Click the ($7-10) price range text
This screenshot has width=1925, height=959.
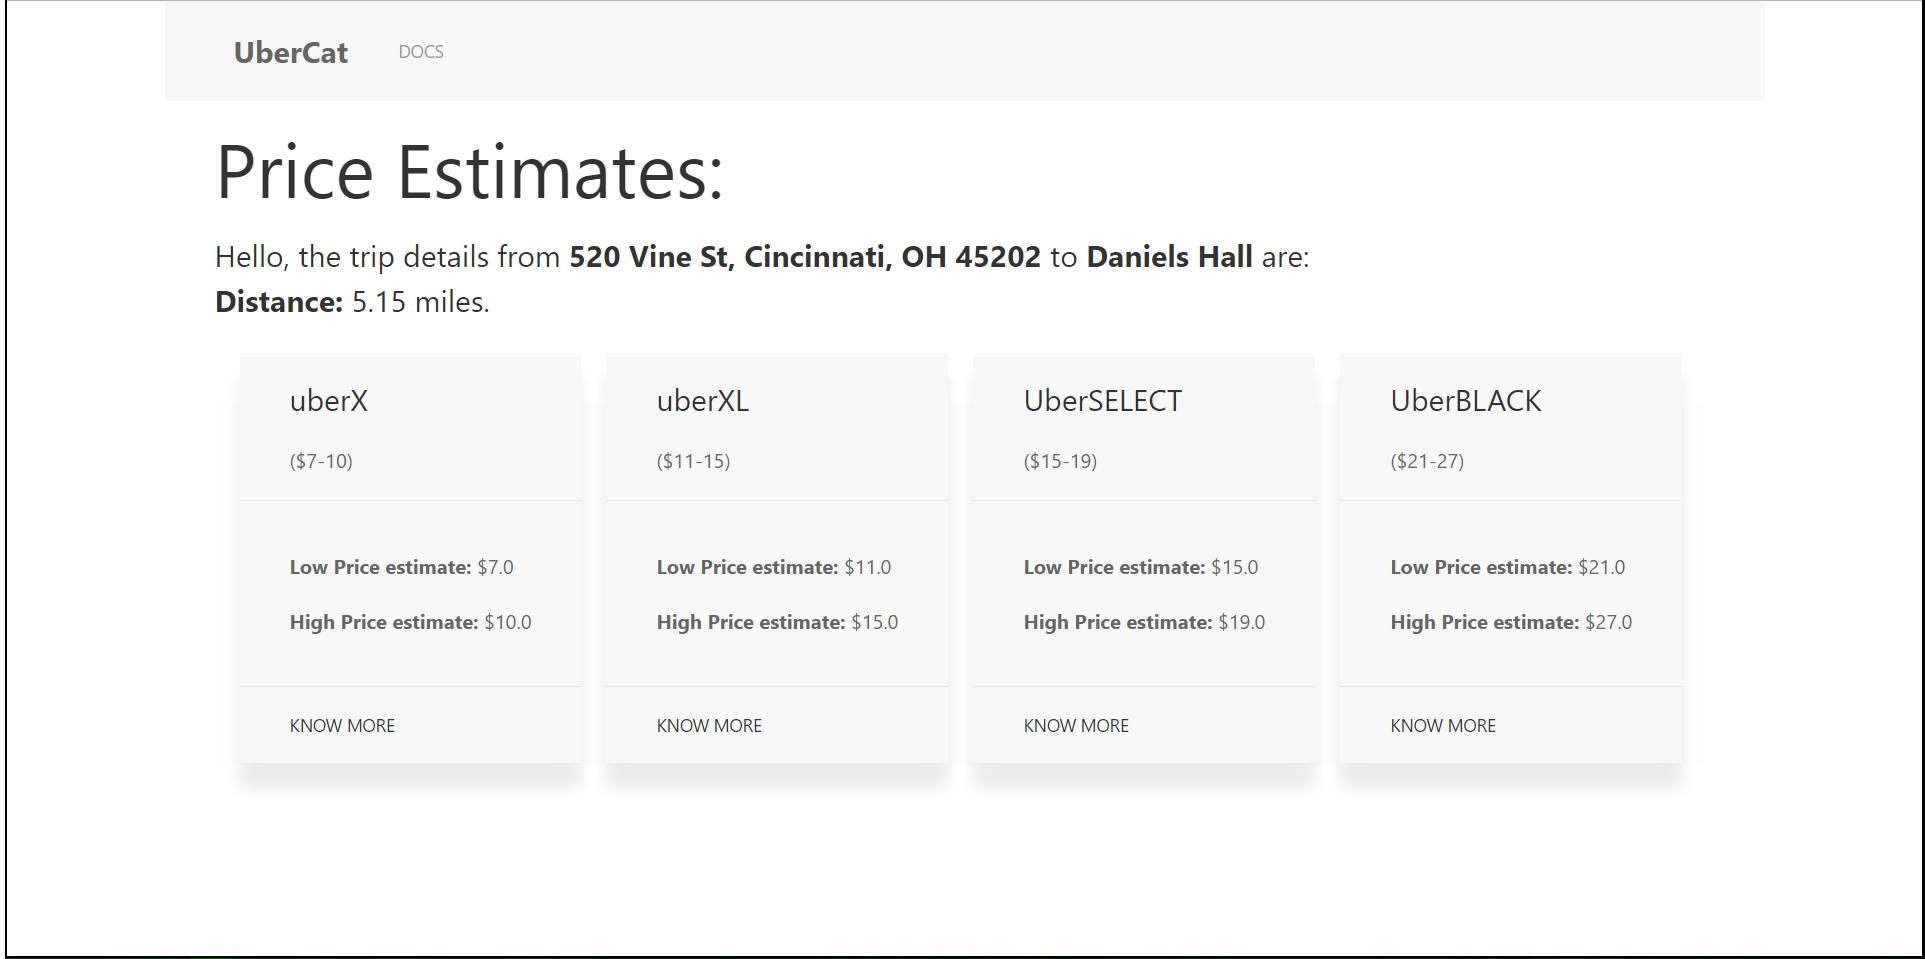coord(321,461)
